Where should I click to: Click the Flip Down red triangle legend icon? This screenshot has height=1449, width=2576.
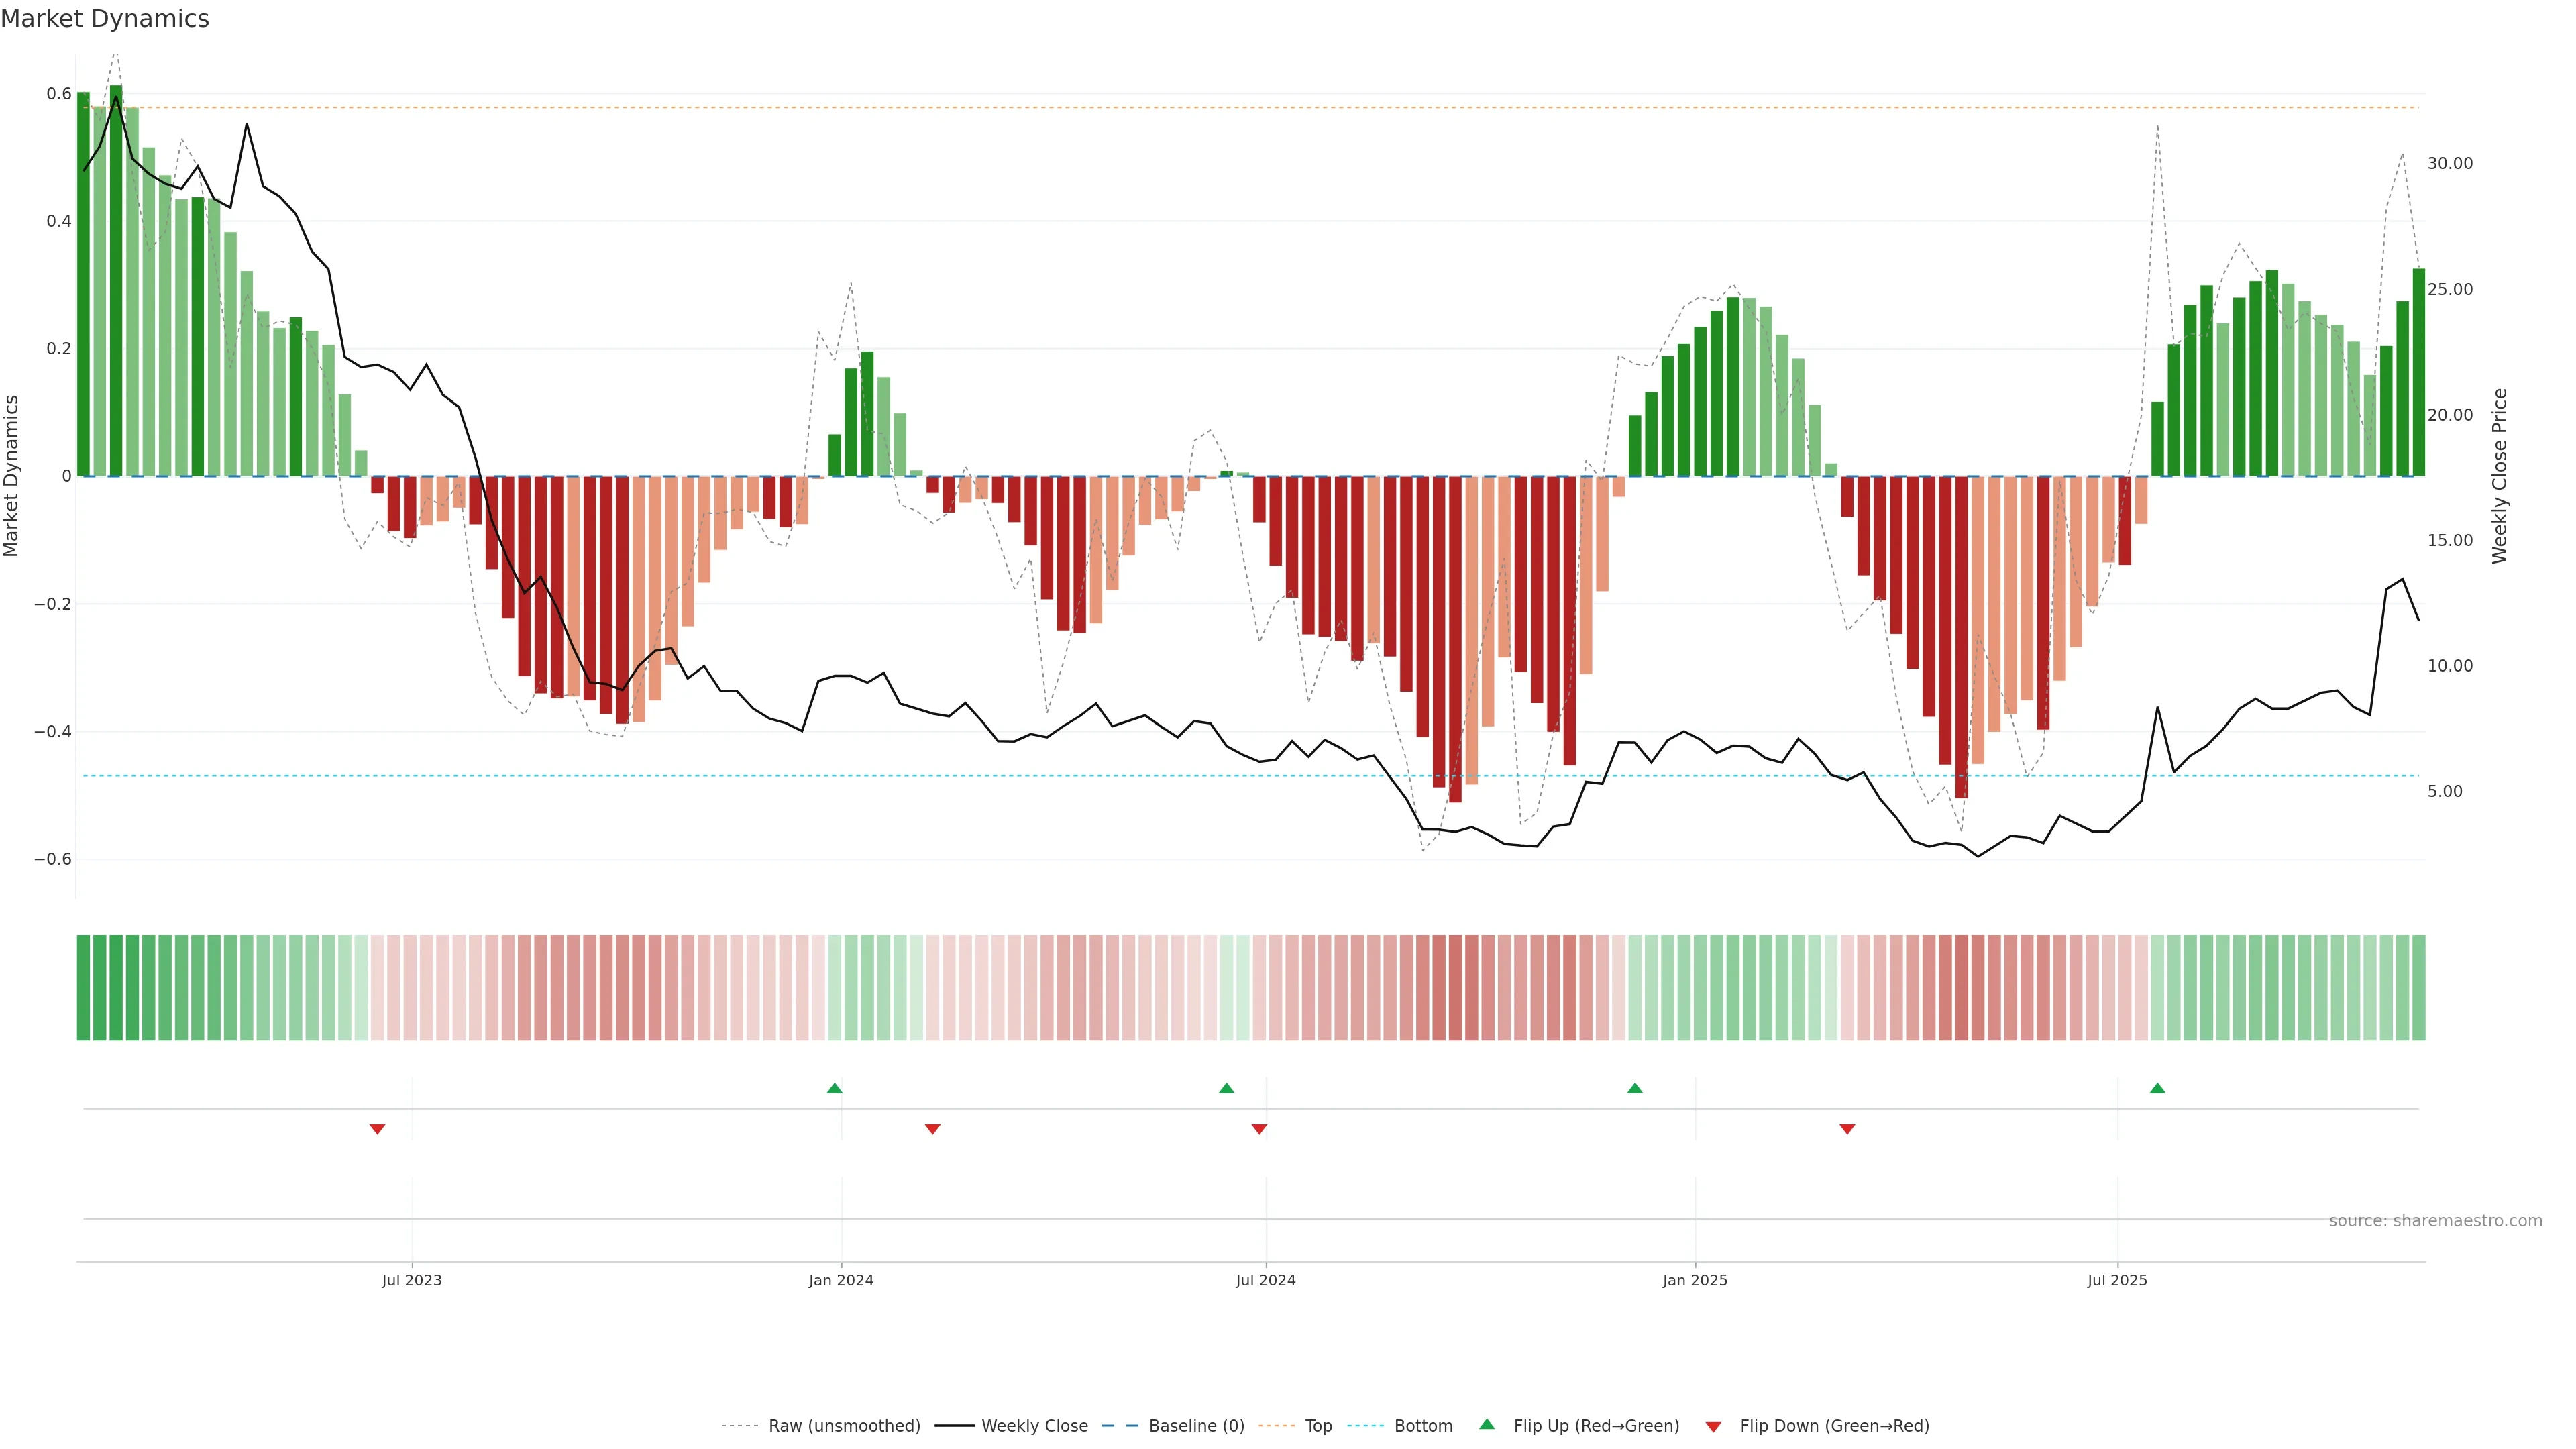[1713, 1426]
